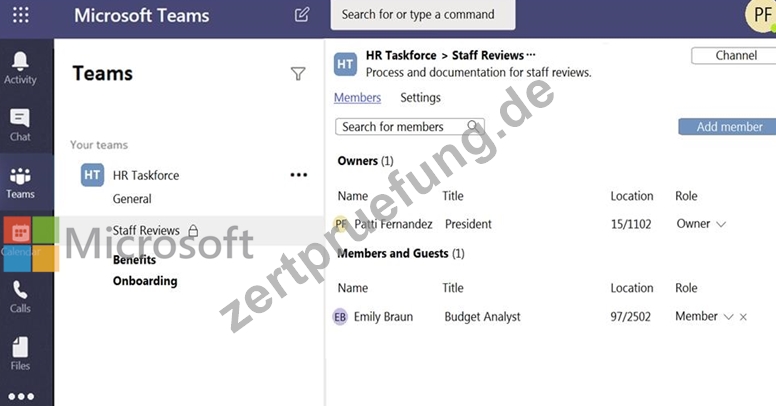The height and width of the screenshot is (406, 776).
Task: Click the new chat compose icon
Action: 302,14
